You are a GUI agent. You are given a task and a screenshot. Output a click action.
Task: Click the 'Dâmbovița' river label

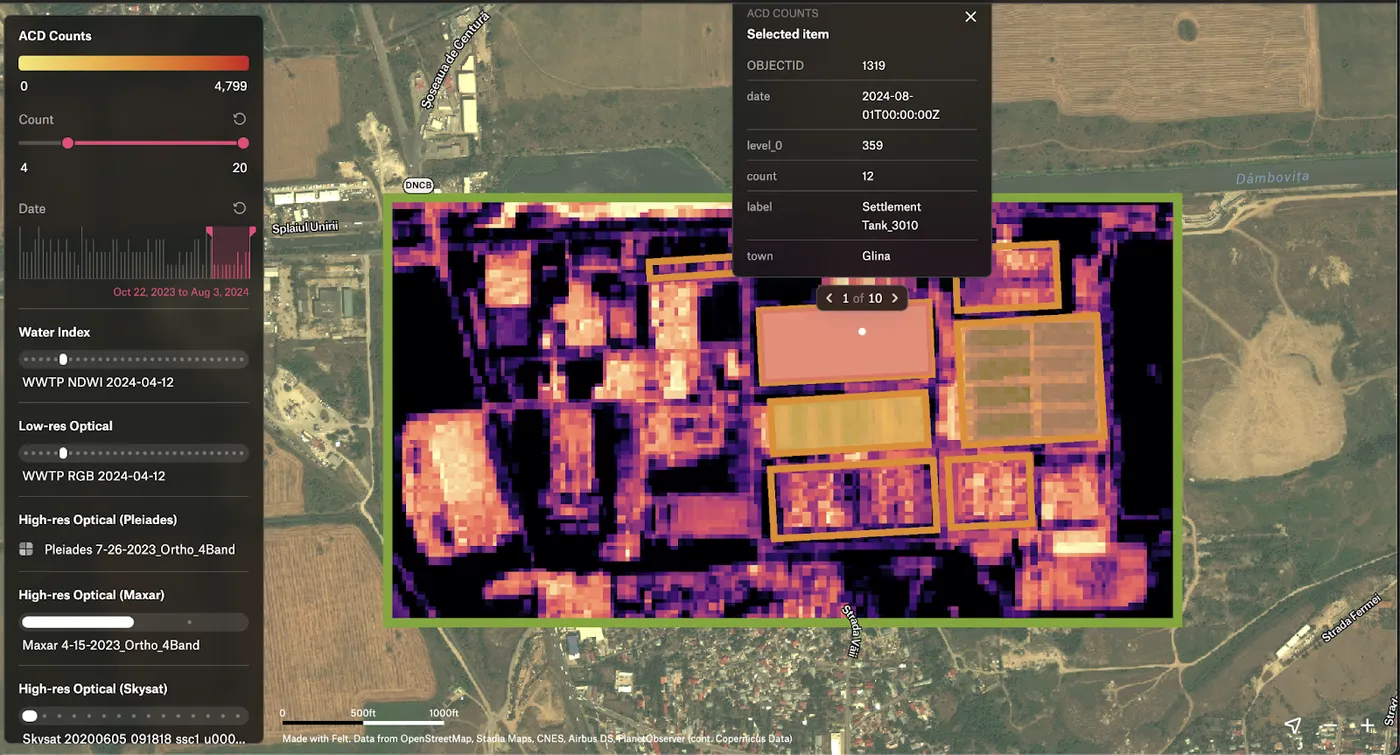tap(1271, 178)
